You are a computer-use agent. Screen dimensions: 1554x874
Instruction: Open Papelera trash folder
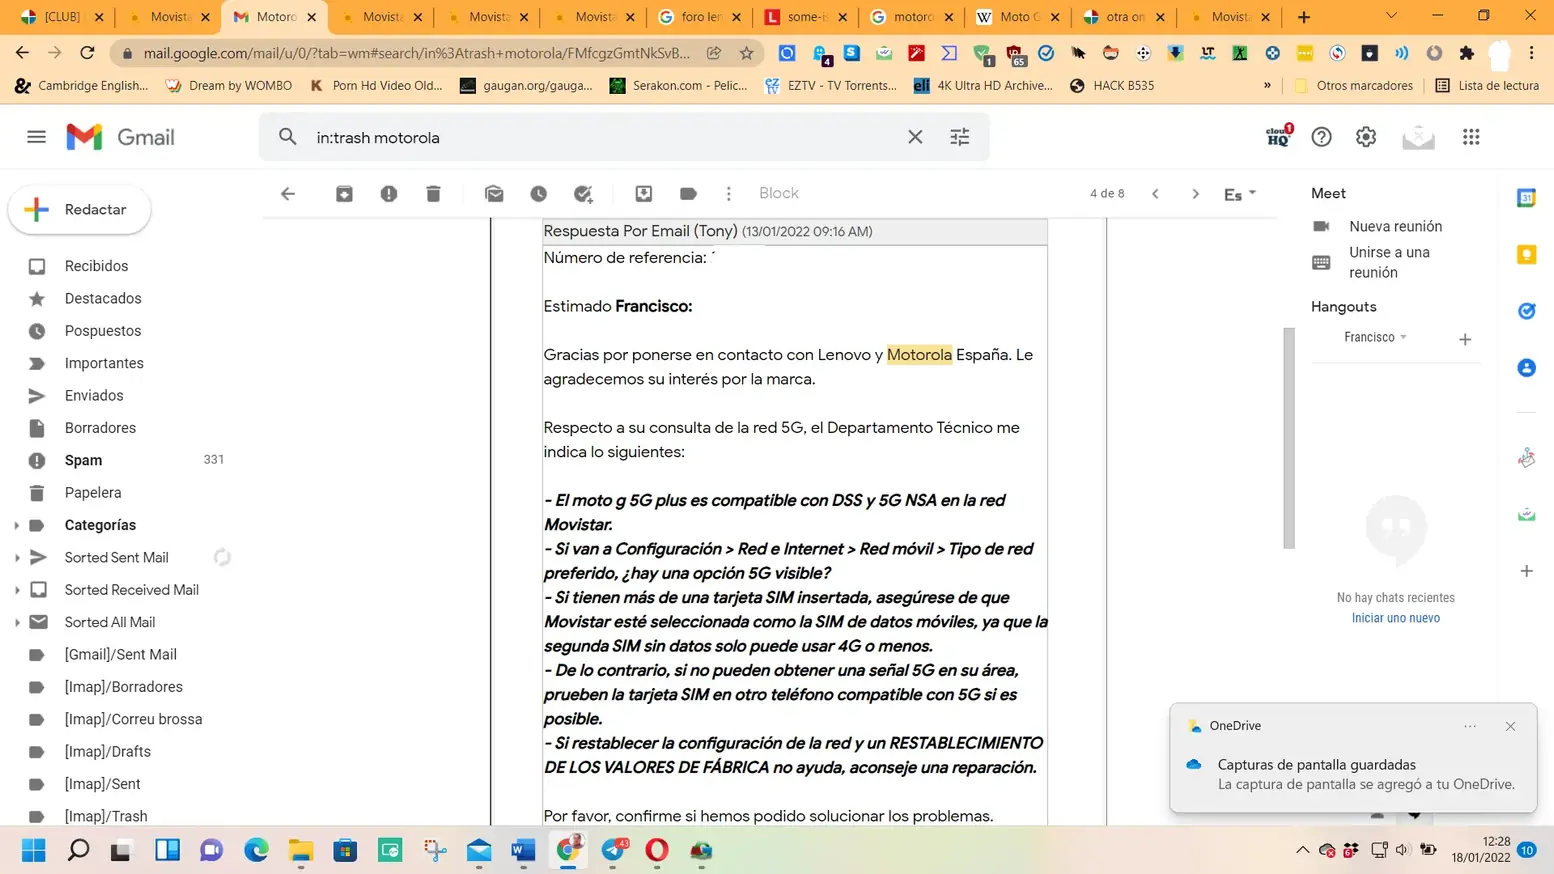click(93, 493)
